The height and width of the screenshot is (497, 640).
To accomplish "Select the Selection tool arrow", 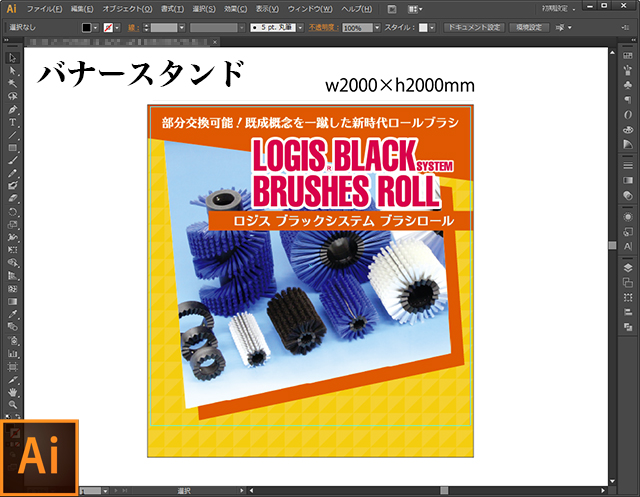I will tap(12, 58).
